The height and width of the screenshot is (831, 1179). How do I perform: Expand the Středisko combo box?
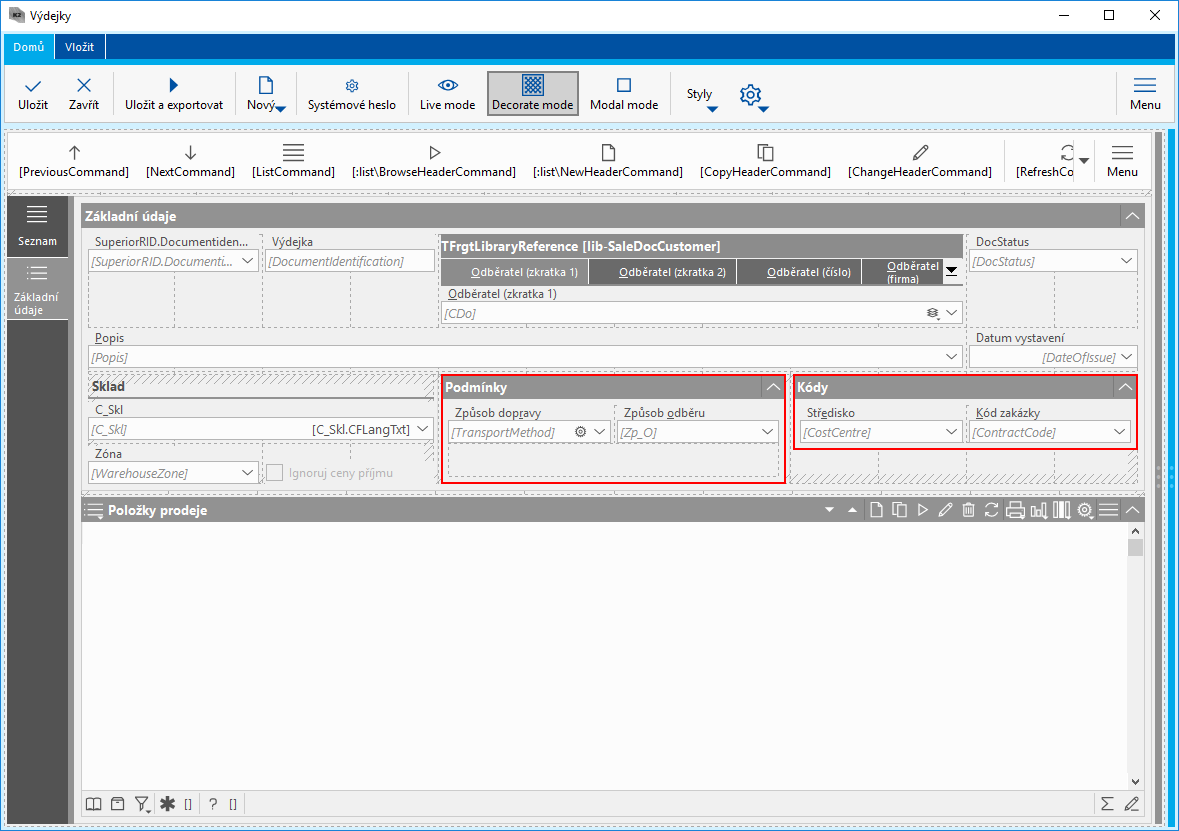[951, 432]
